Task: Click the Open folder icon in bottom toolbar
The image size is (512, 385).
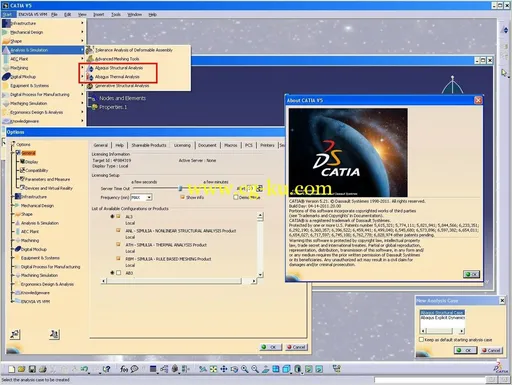Action: tap(22, 369)
